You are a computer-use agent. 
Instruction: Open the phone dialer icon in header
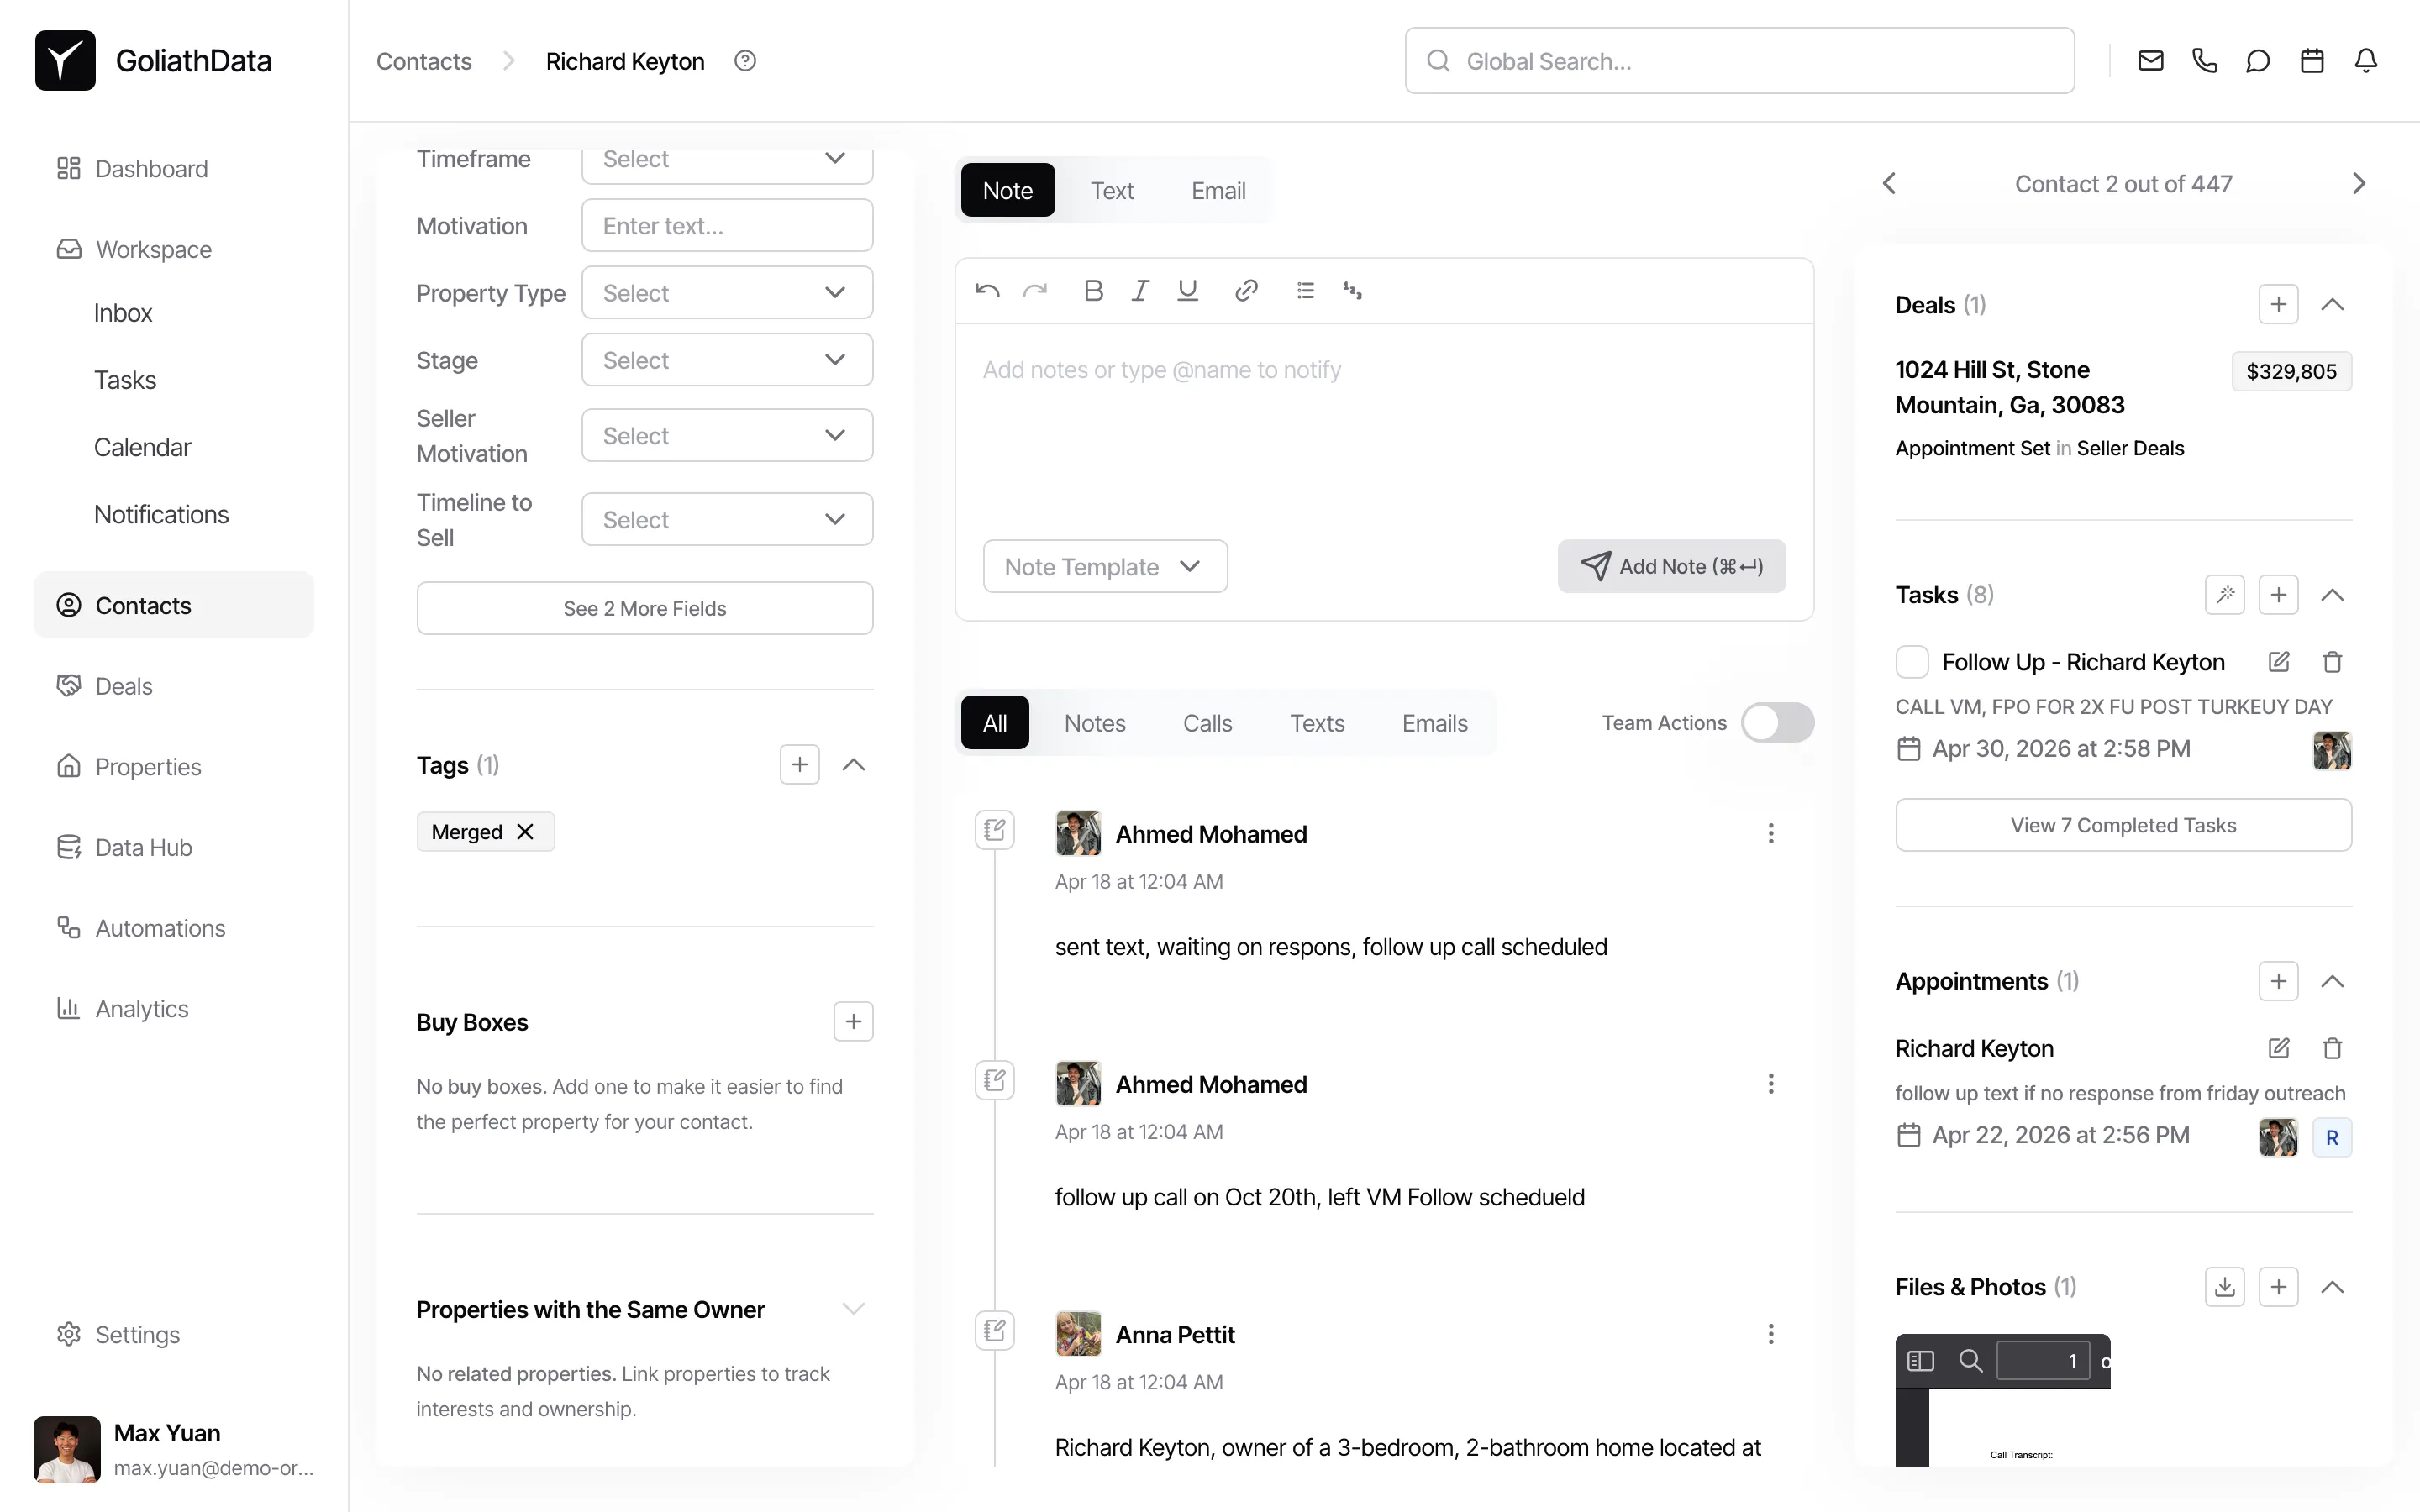[x=2204, y=61]
